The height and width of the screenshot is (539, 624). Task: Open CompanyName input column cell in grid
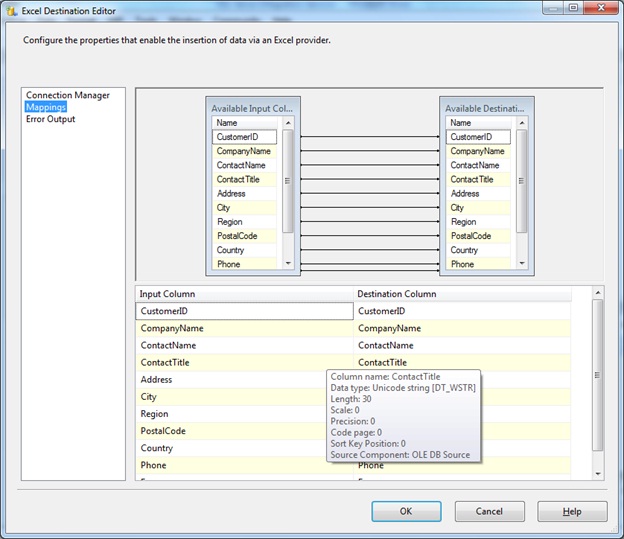point(244,328)
